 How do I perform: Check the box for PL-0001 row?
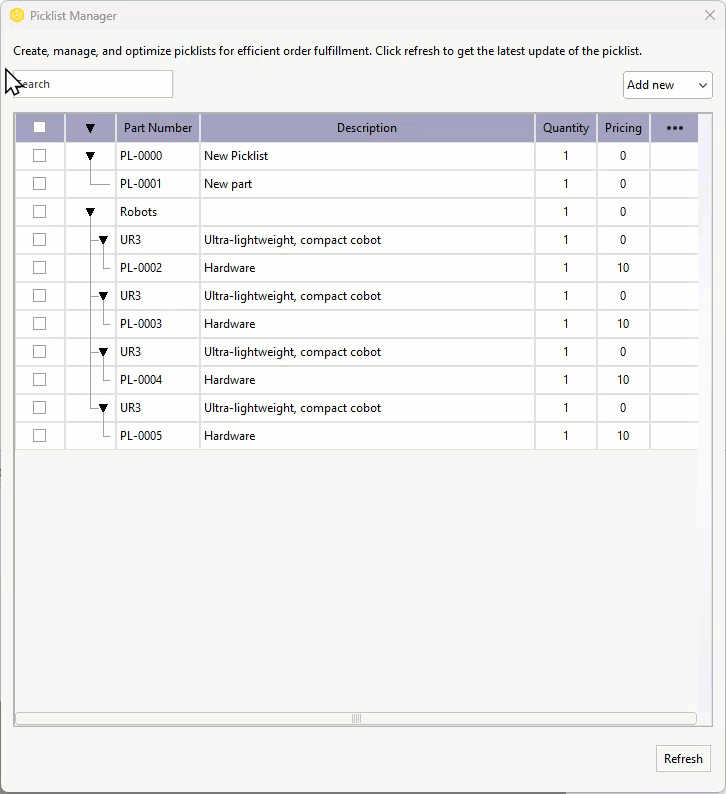[39, 183]
